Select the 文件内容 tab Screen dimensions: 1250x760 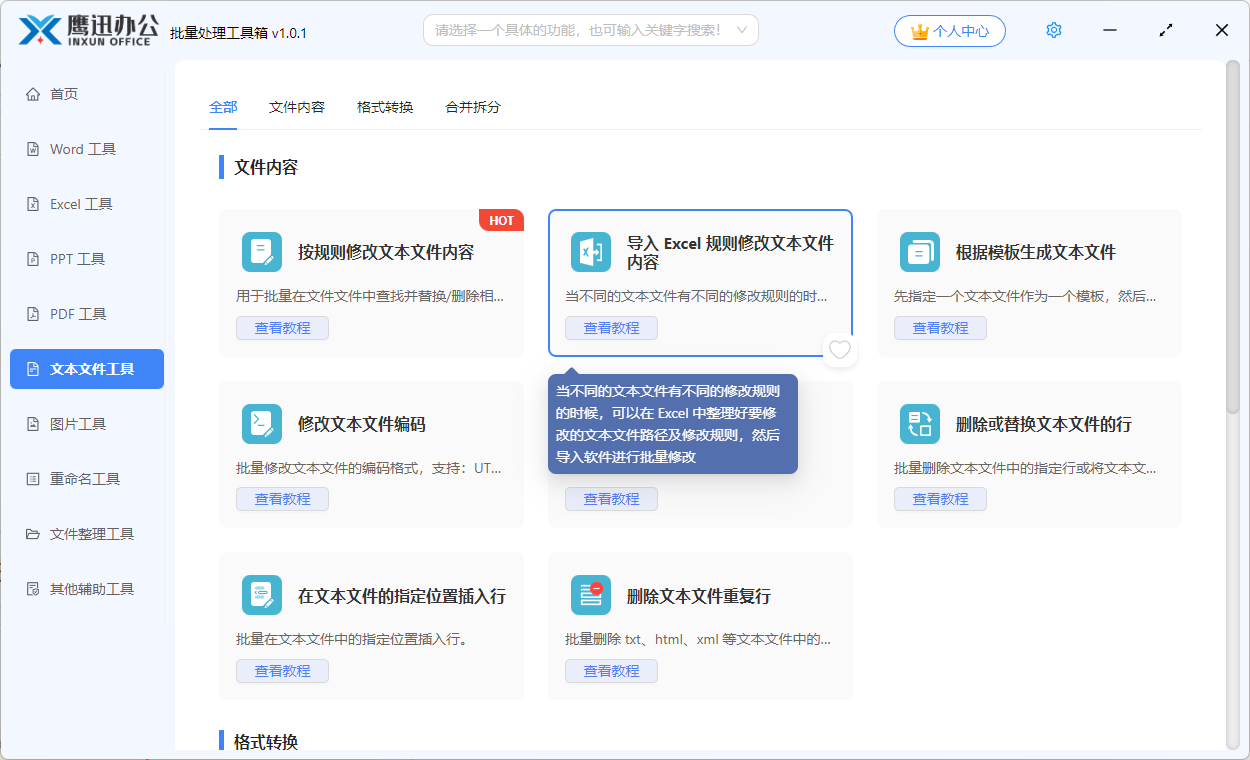[x=297, y=106]
